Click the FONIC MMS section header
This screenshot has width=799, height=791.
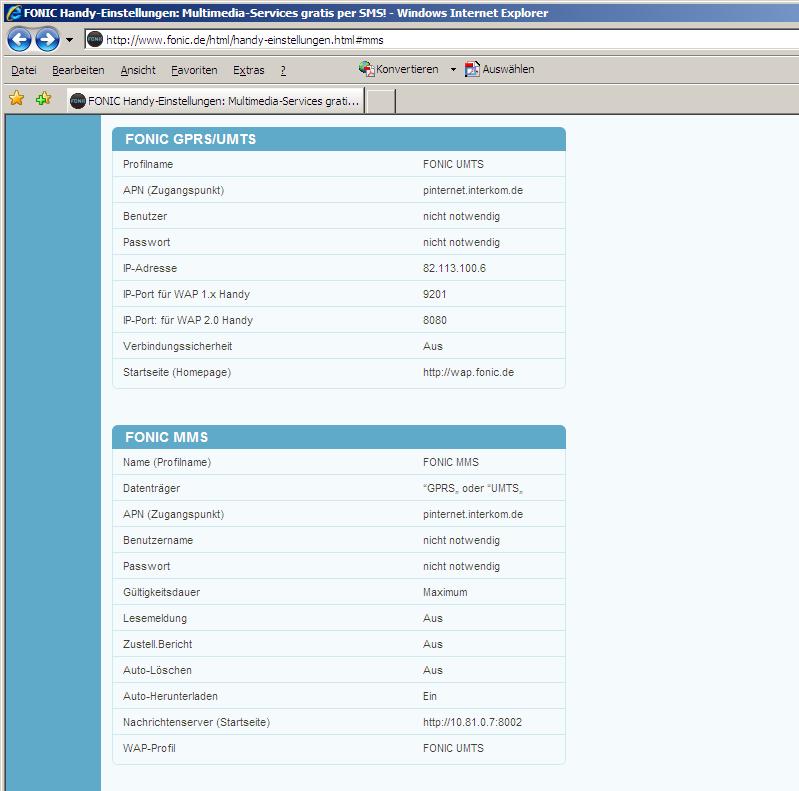coord(339,437)
